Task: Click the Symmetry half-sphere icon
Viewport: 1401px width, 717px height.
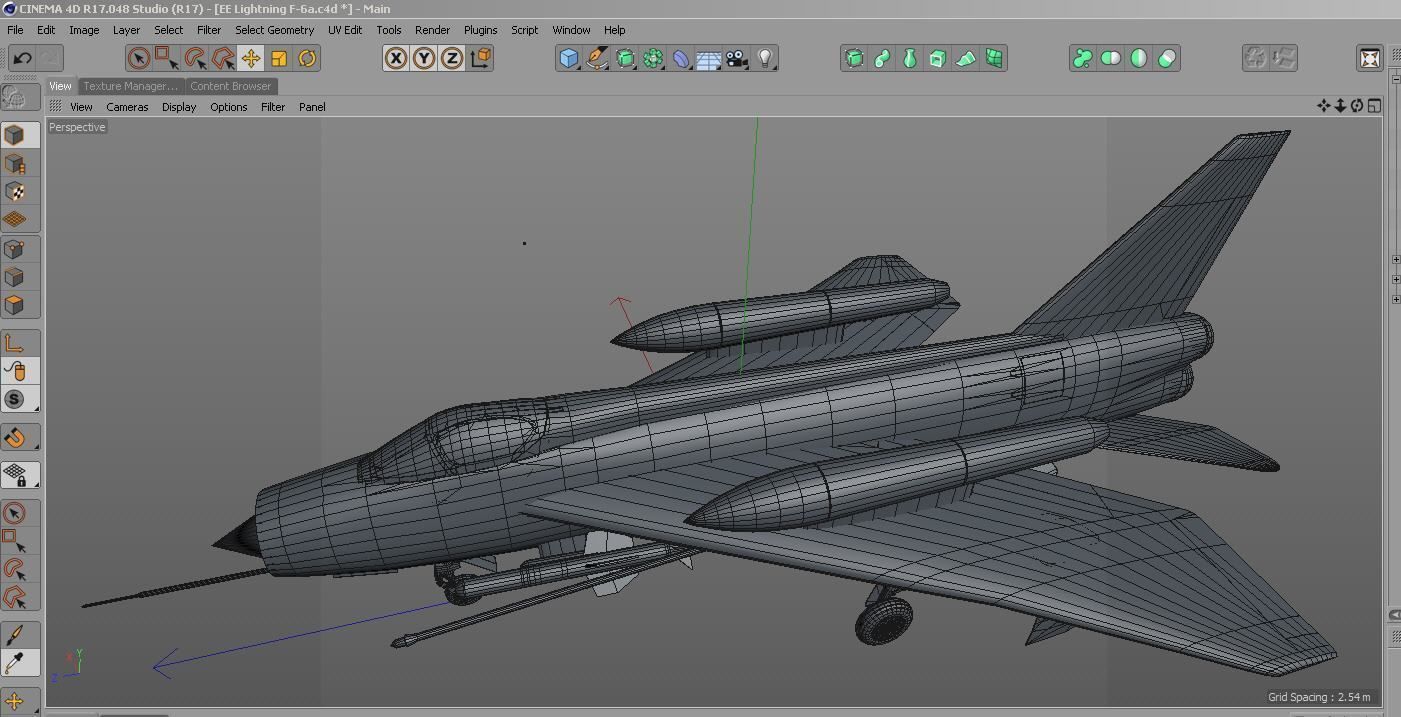Action: point(1139,58)
